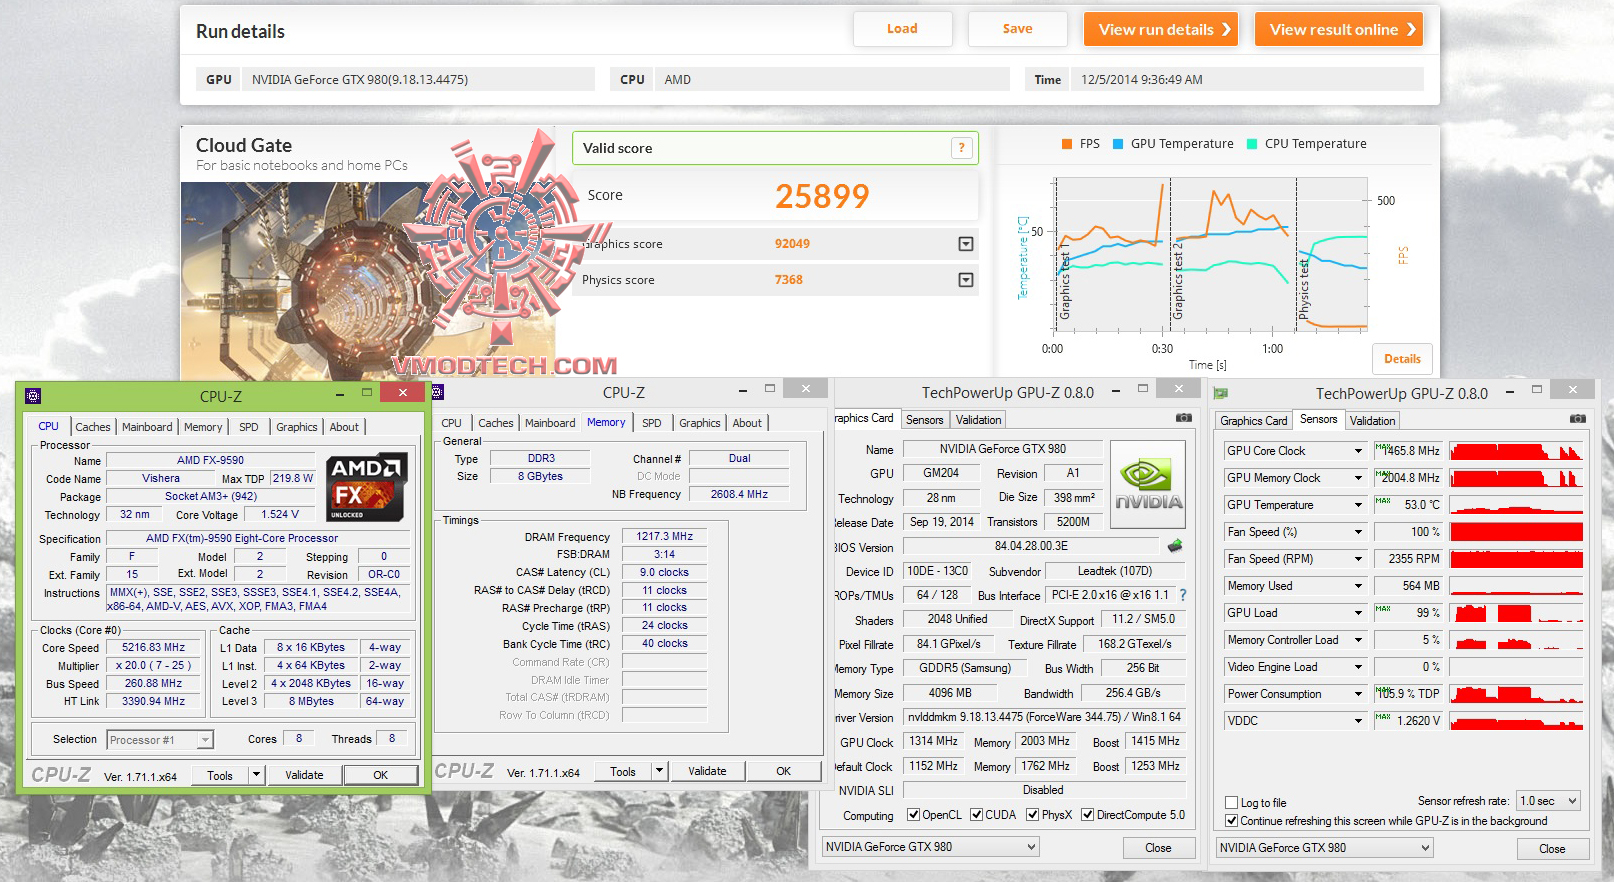Image resolution: width=1614 pixels, height=882 pixels.
Task: Click the View run details button
Action: 1161,29
